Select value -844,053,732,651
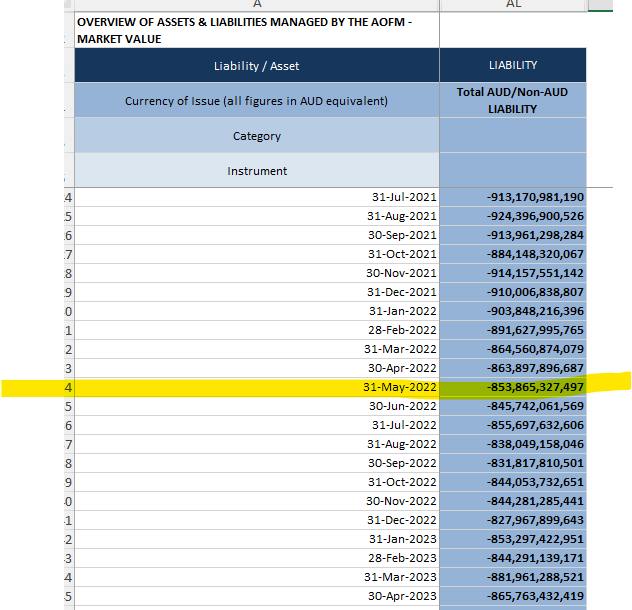632x610 pixels. point(513,482)
